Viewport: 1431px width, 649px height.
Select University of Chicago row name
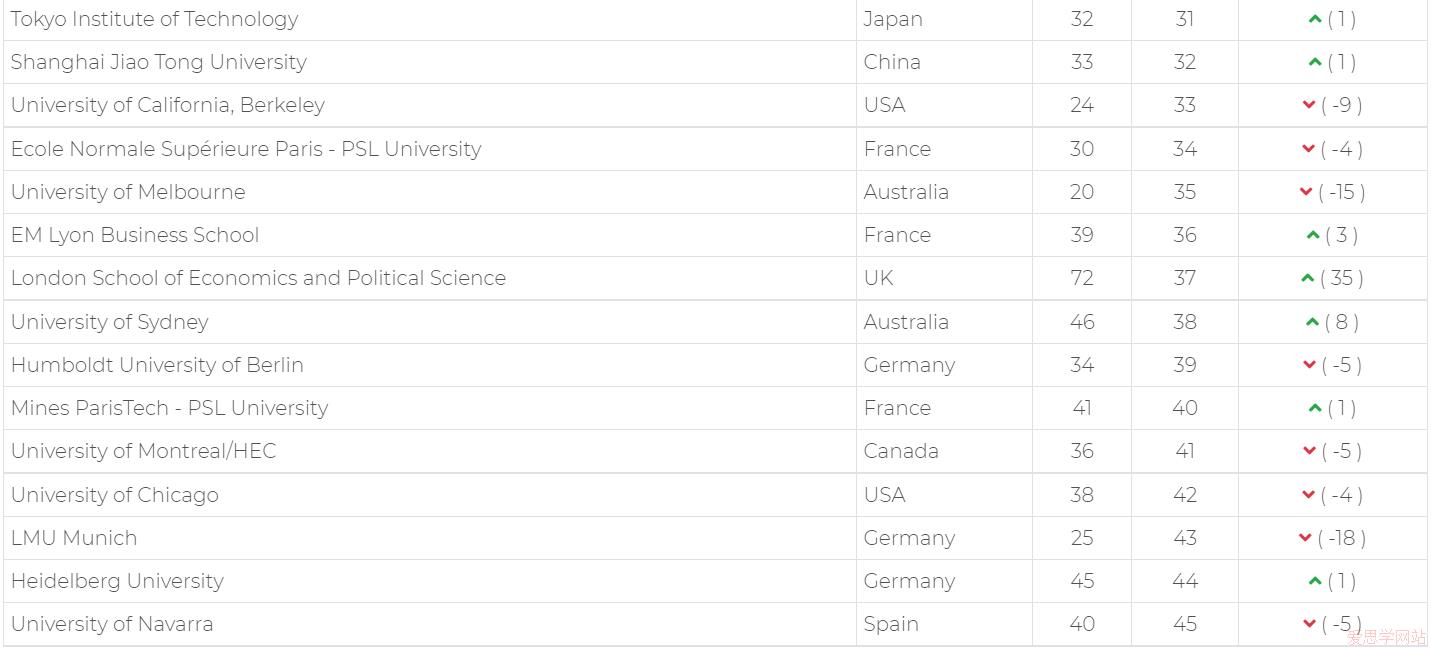[115, 495]
